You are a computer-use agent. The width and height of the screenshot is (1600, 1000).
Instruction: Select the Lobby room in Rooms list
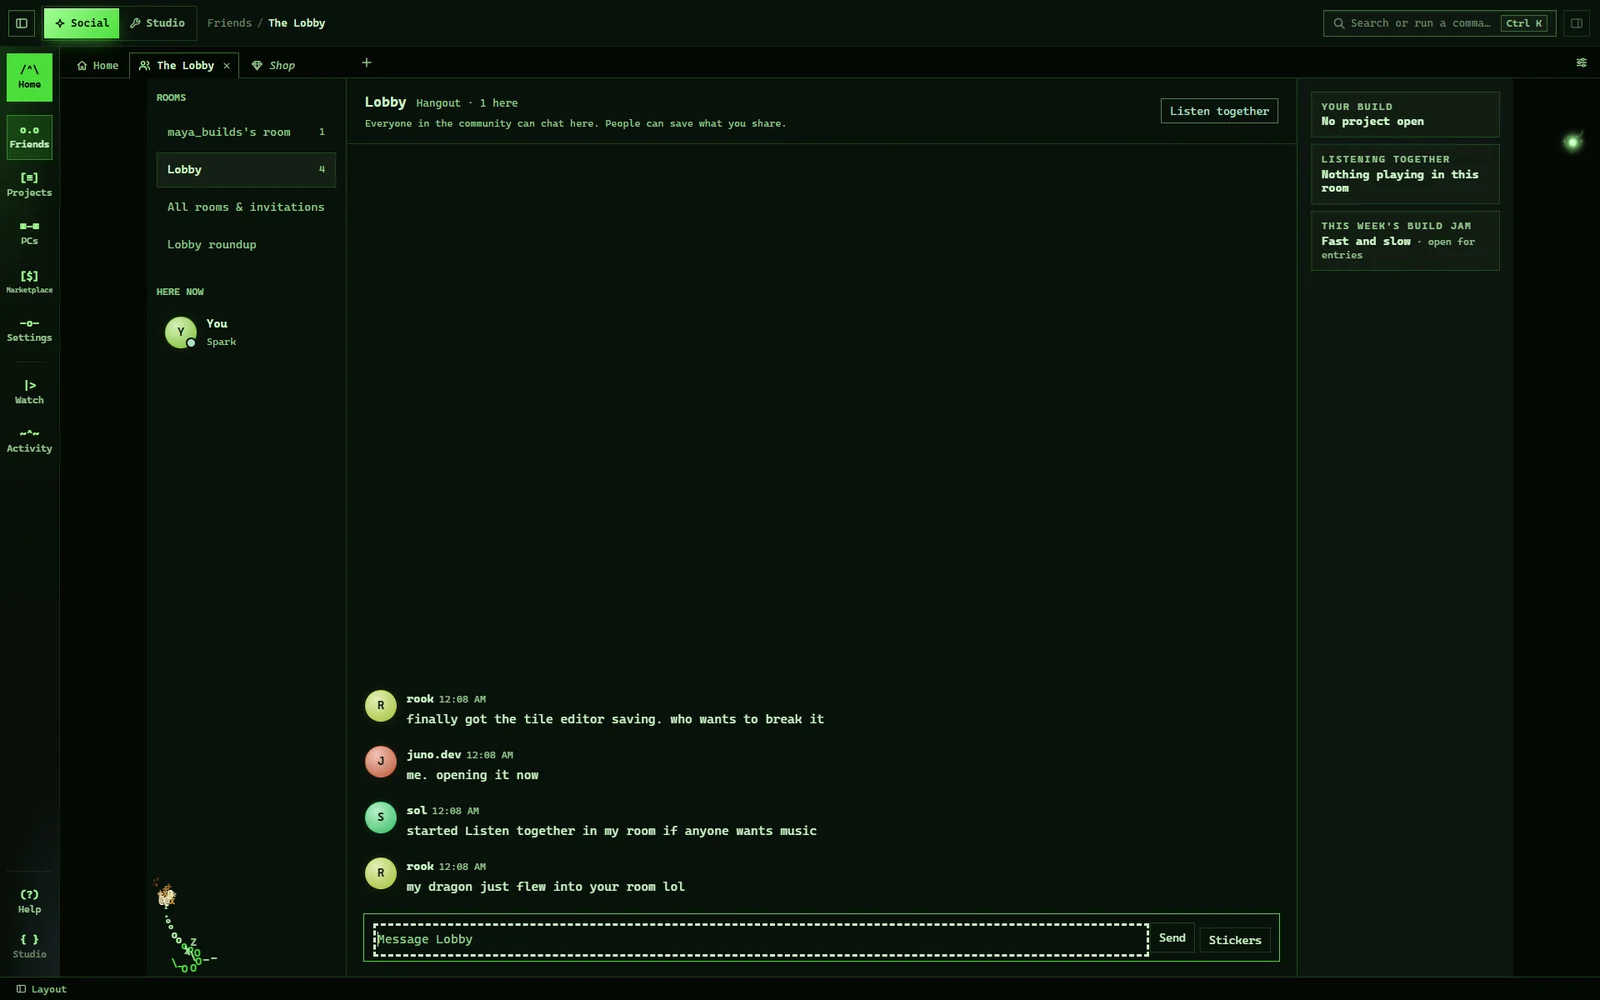(246, 170)
